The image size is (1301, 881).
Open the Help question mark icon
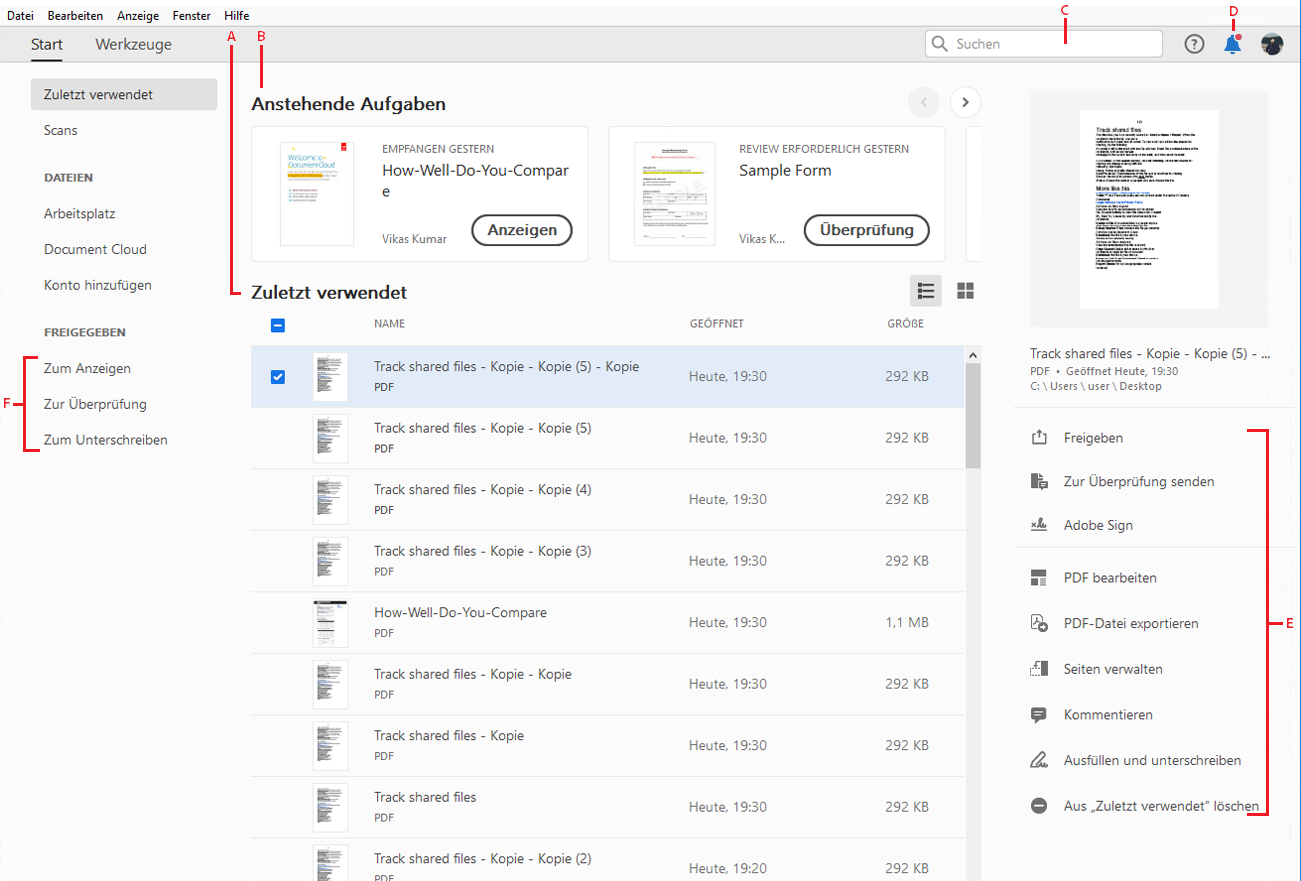[x=1194, y=44]
